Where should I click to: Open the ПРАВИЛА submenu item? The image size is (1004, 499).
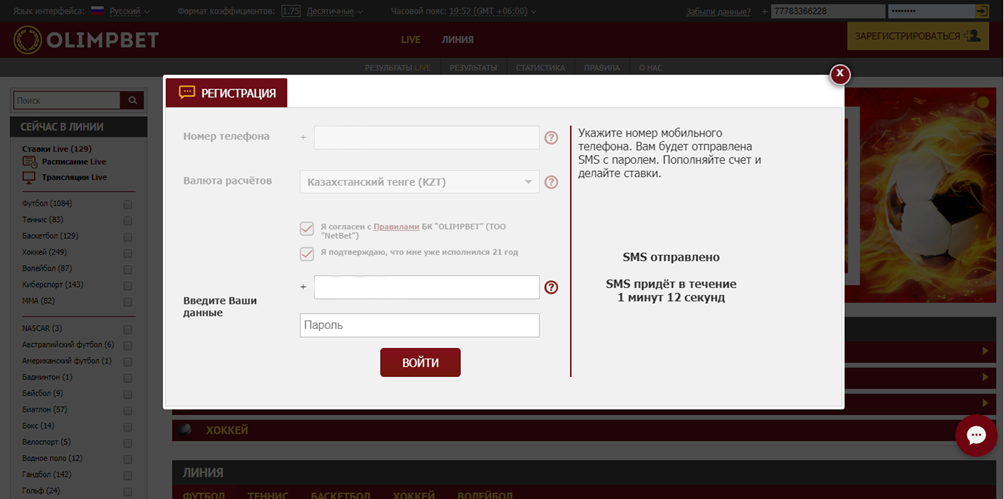(x=602, y=67)
